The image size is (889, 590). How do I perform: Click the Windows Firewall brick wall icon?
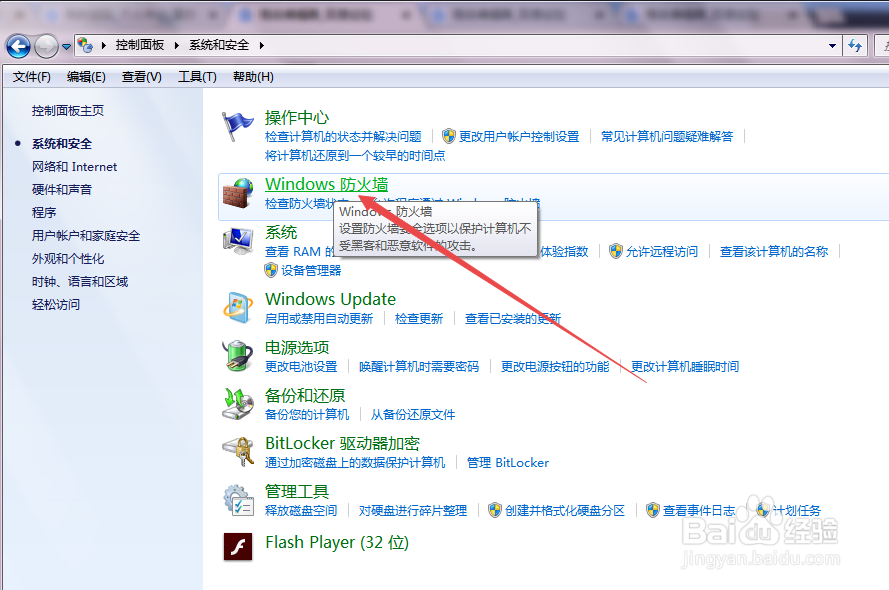pos(238,193)
